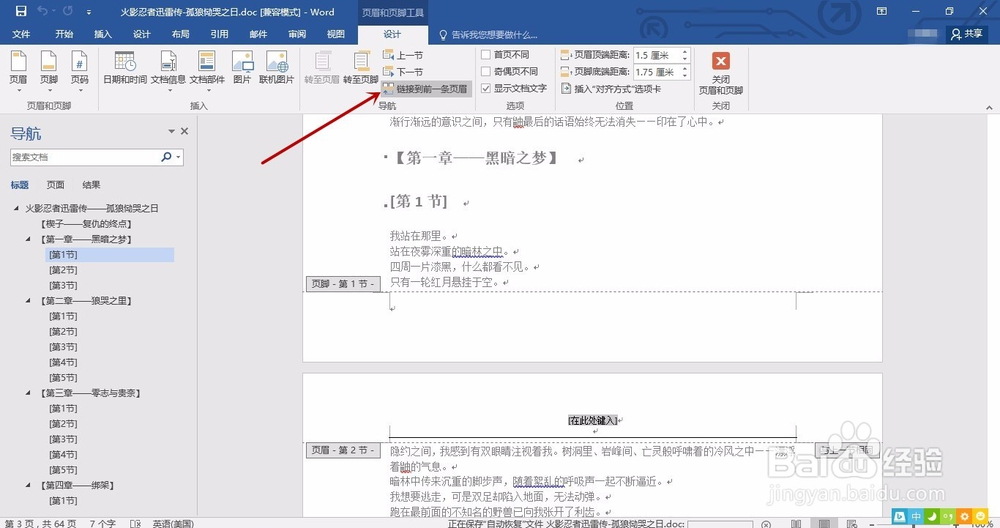Screen dimensions: 1000x528
Task: Open the search options dropdown arrow
Action: [179, 157]
